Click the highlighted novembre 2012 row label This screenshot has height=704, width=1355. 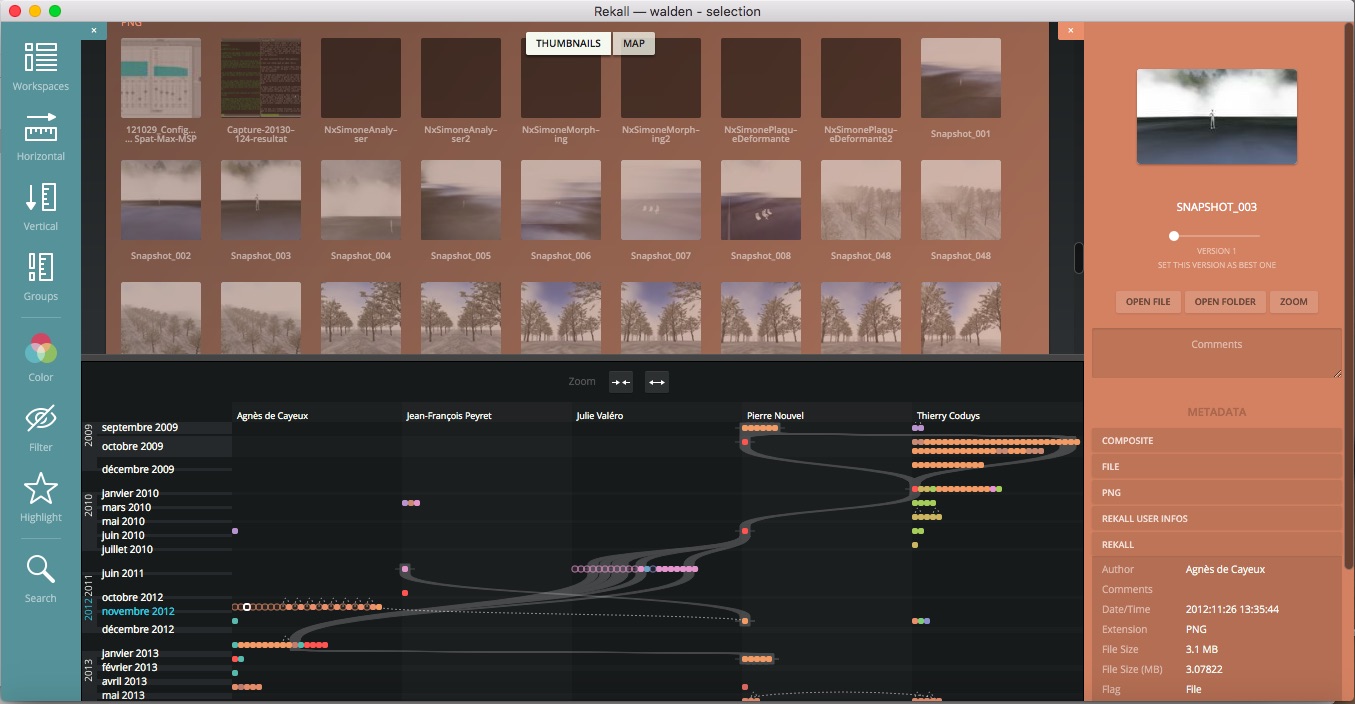pyautogui.click(x=138, y=611)
